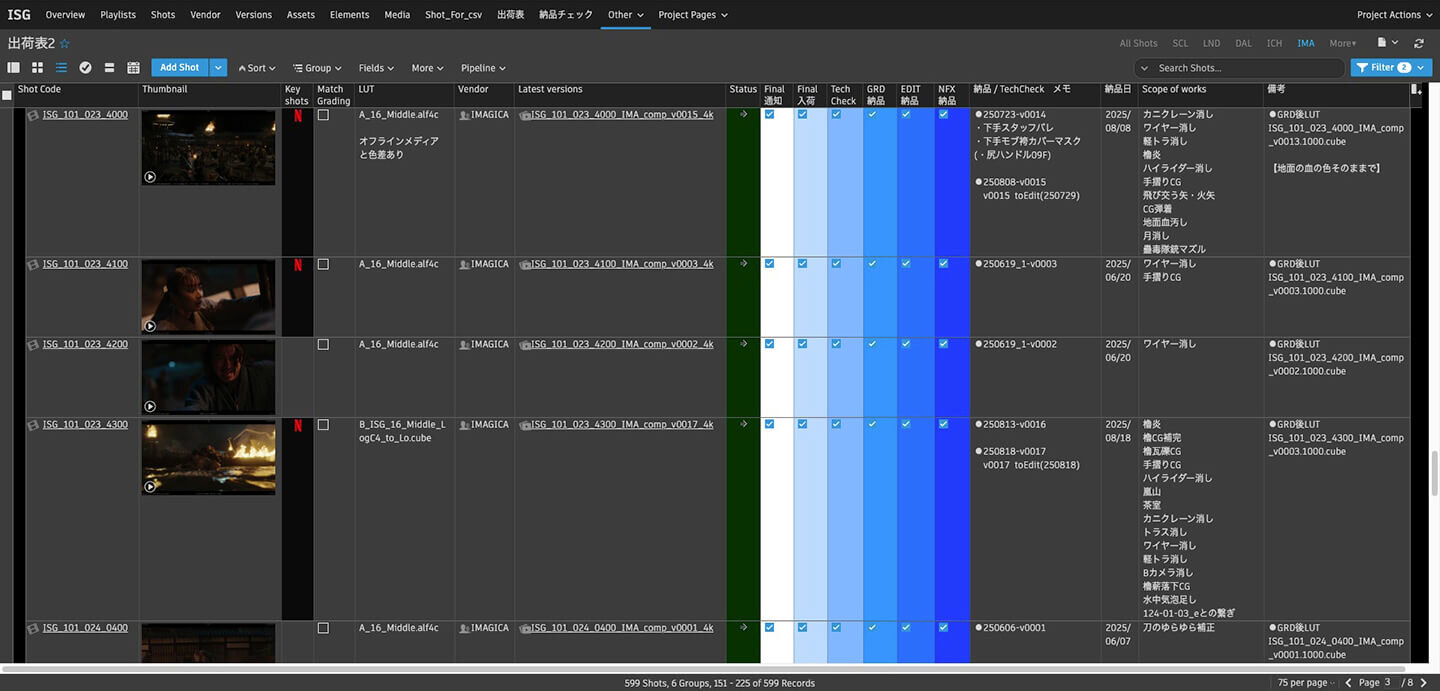Viewport: 1440px width, 691px height.
Task: Switch to calendar view icon
Action: pos(133,68)
